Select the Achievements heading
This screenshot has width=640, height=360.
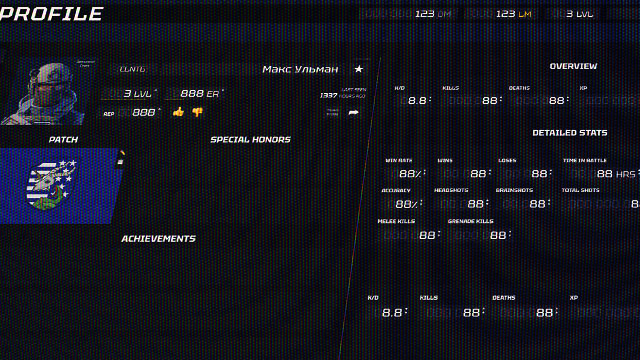tap(158, 239)
